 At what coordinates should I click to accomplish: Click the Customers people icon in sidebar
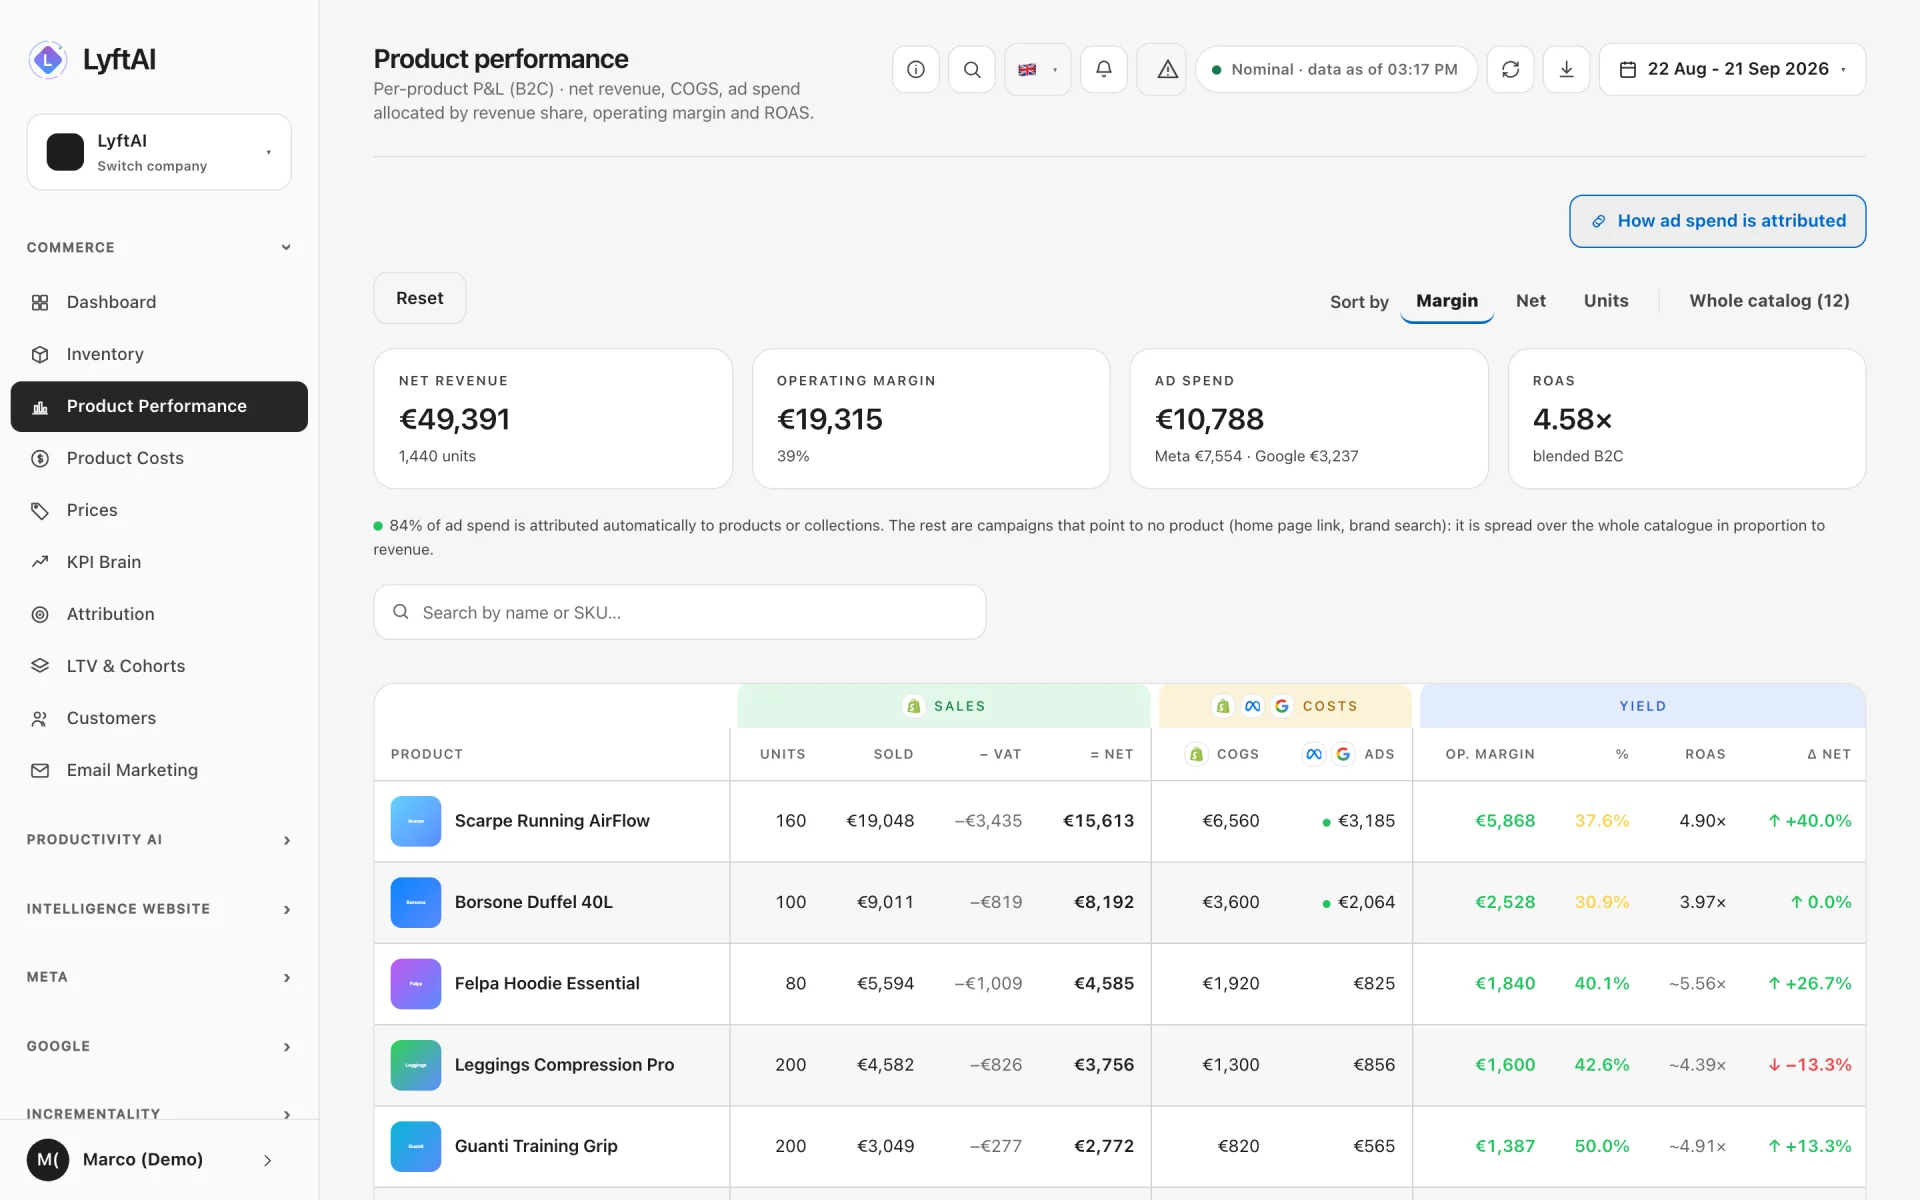40,718
